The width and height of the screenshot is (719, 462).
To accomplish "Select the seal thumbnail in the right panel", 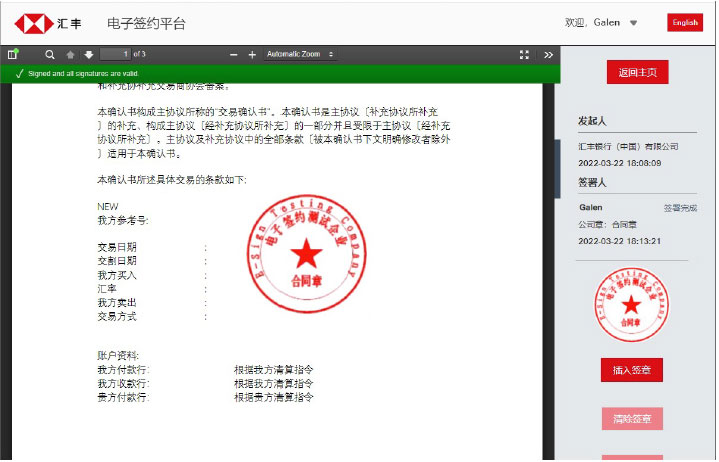I will point(631,304).
